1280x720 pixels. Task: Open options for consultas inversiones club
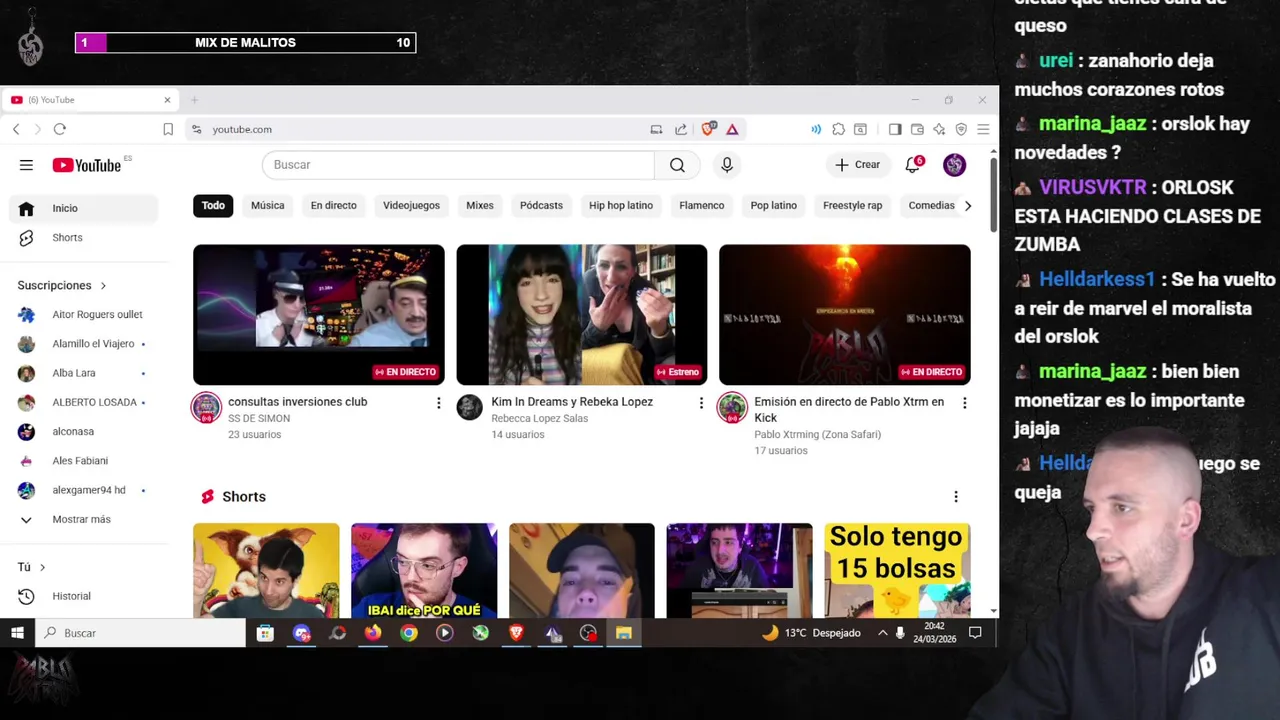438,403
